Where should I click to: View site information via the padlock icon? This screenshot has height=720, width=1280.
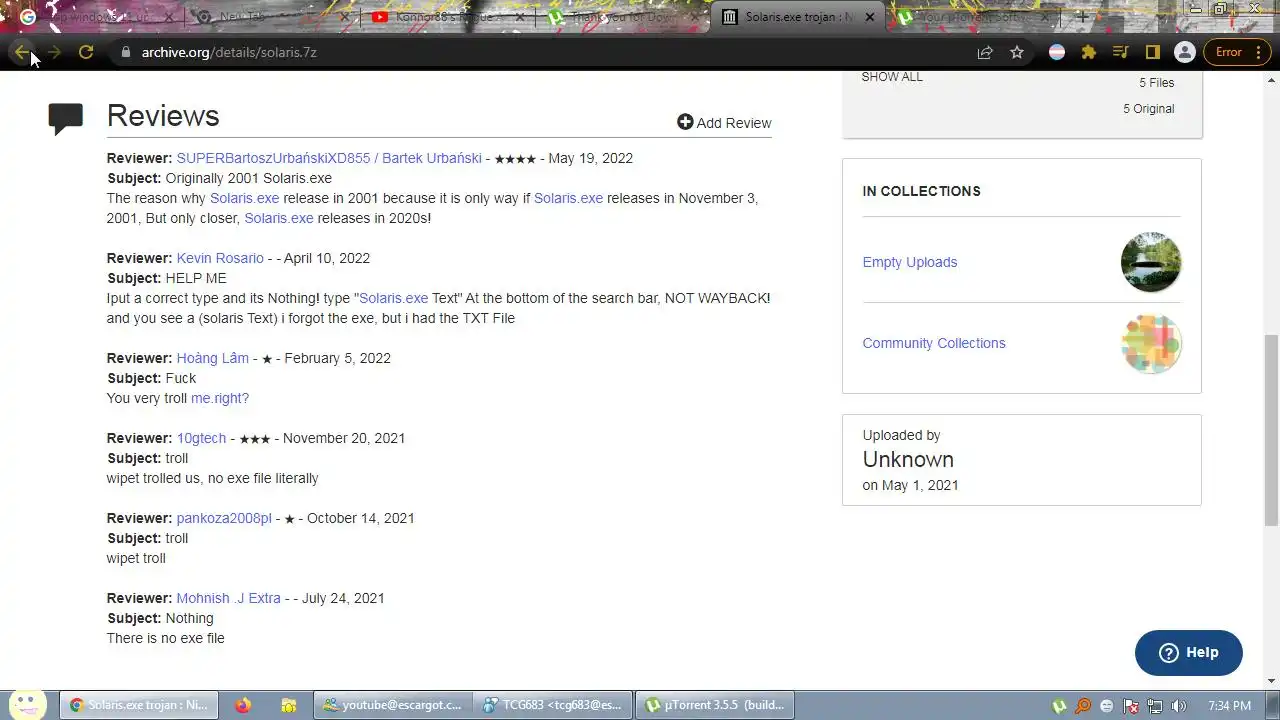click(x=125, y=52)
